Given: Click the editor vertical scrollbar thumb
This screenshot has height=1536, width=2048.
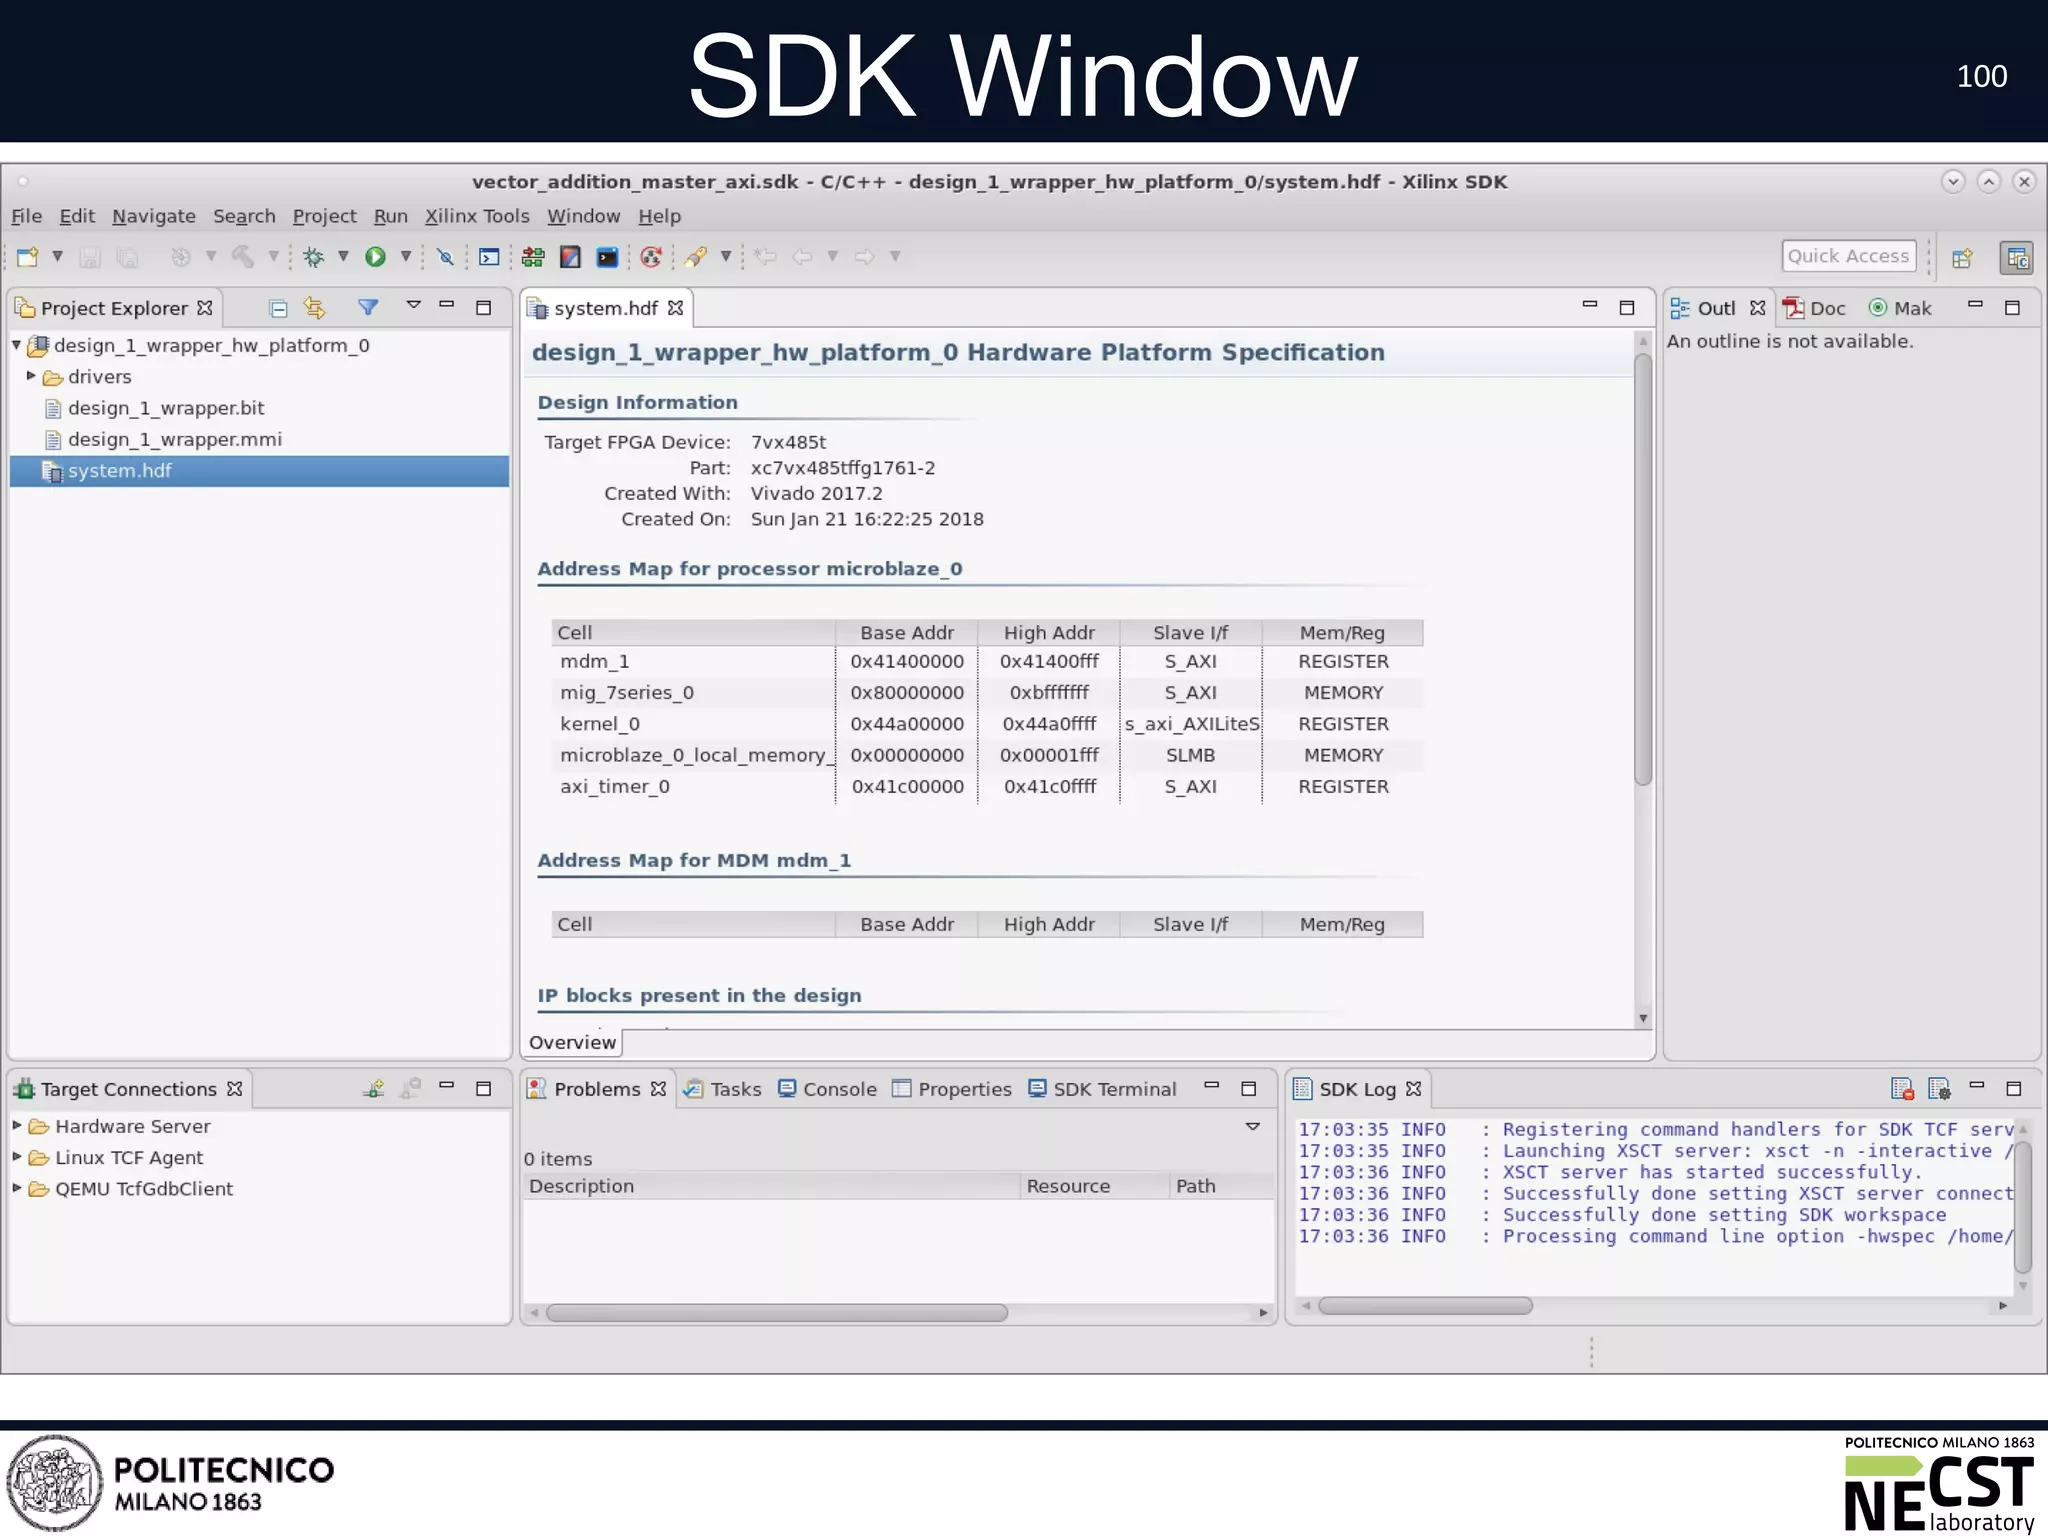Looking at the screenshot, I should [x=1643, y=568].
